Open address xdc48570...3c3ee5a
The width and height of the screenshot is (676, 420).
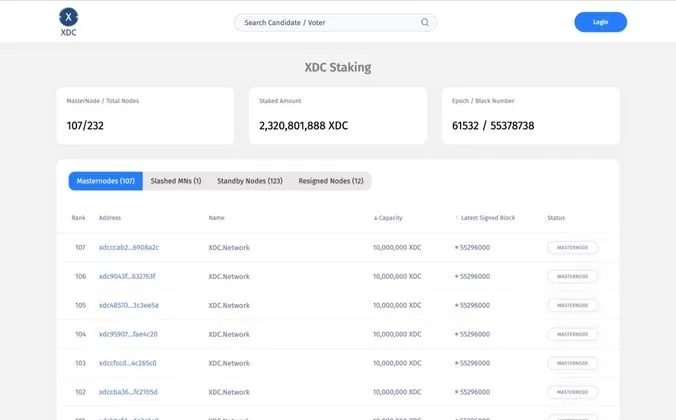pyautogui.click(x=128, y=305)
